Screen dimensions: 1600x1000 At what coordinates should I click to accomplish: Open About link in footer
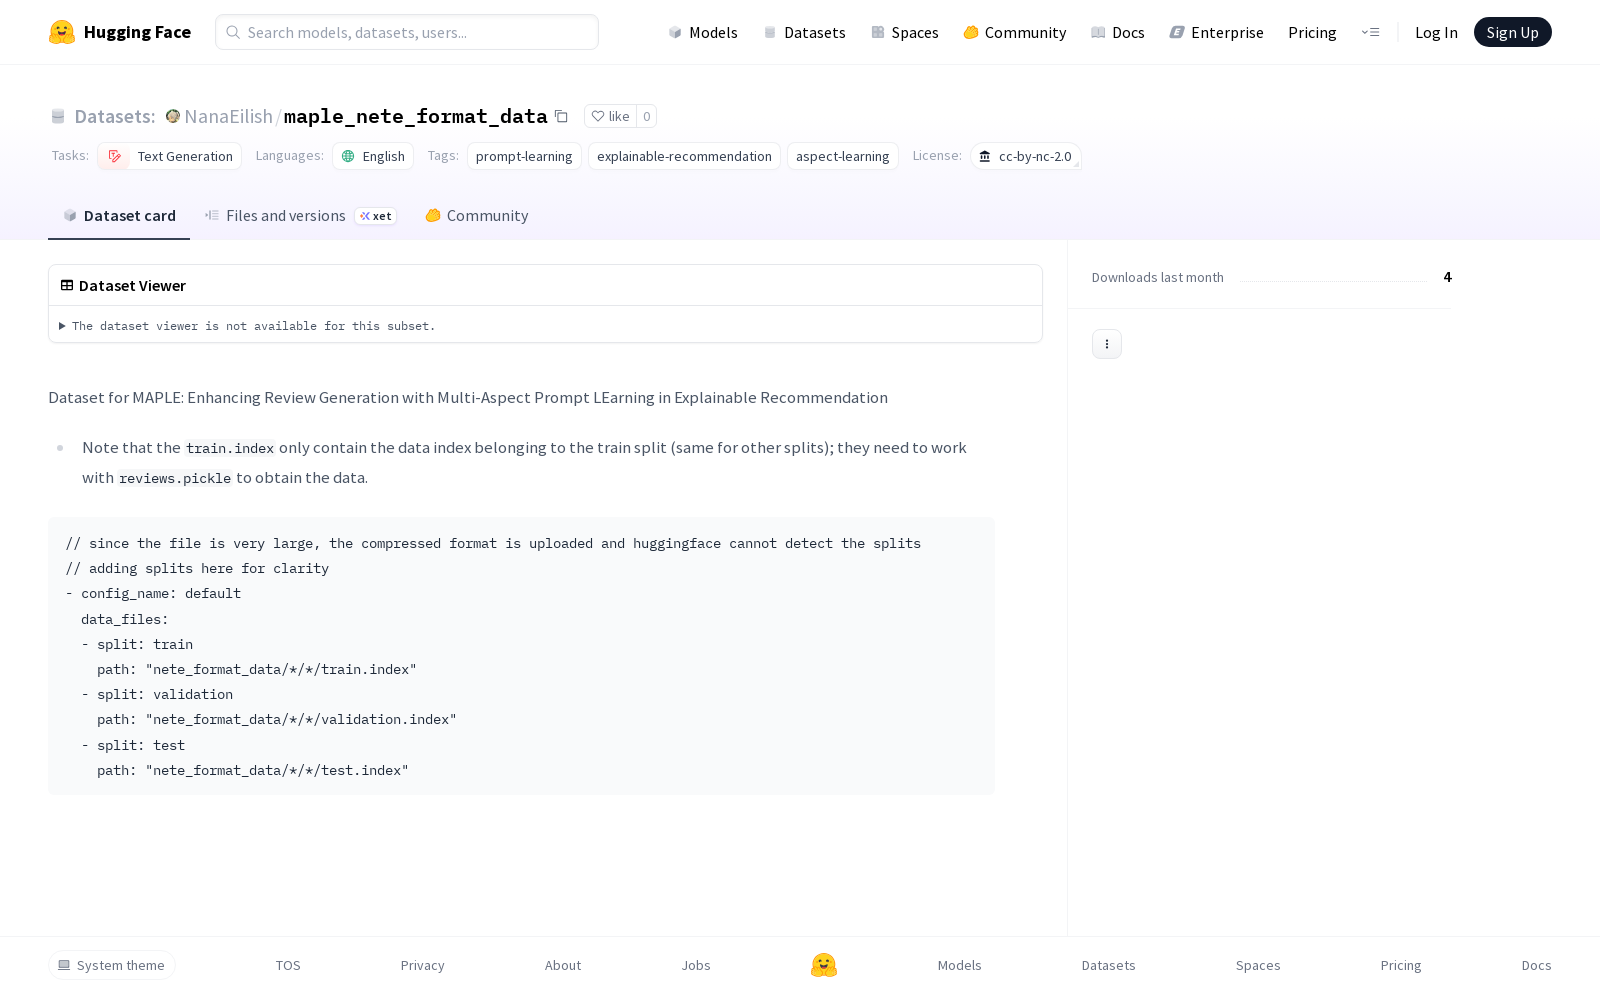click(563, 965)
